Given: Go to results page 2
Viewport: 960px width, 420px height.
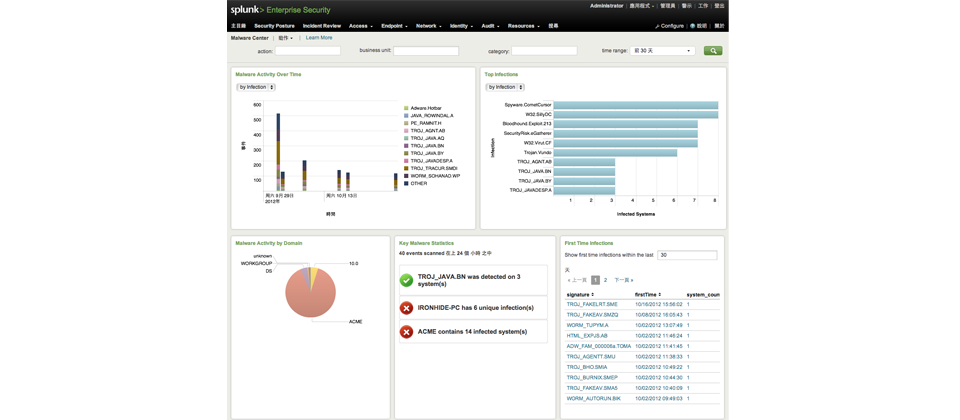Looking at the screenshot, I should 606,280.
